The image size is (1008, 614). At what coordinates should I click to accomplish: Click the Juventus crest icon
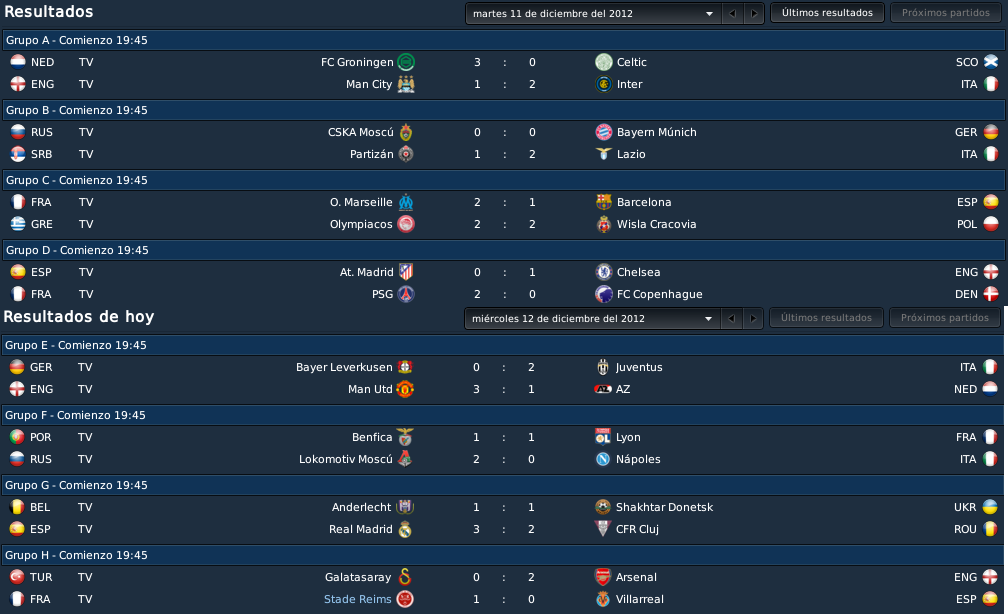pyautogui.click(x=602, y=367)
